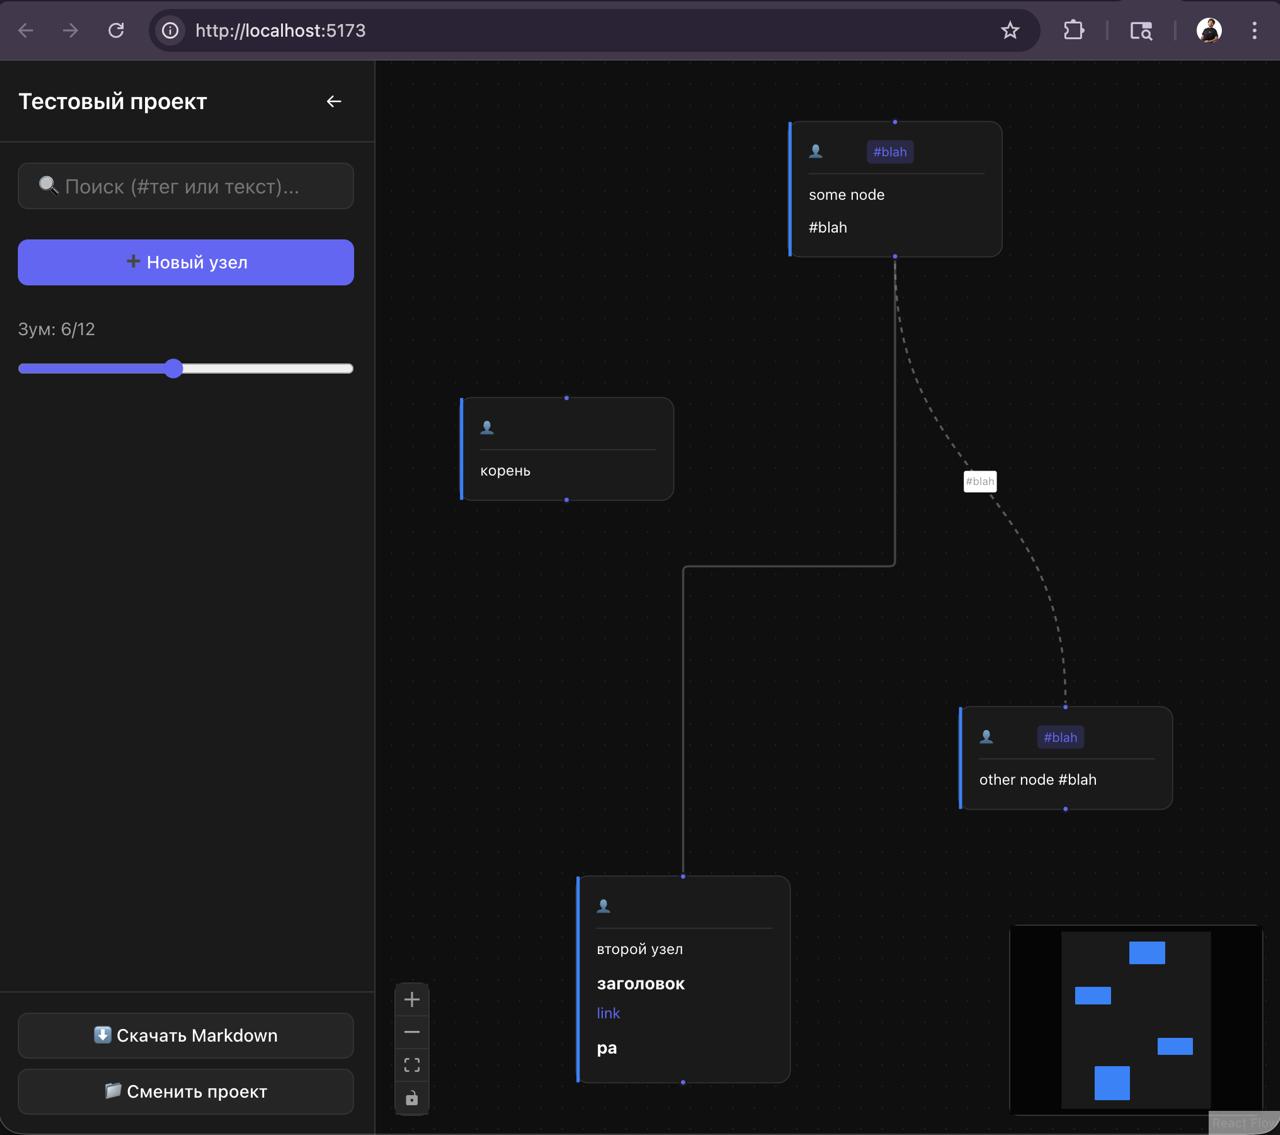This screenshot has width=1280, height=1135.
Task: Open the browser extensions puzzle icon
Action: pos(1074,30)
